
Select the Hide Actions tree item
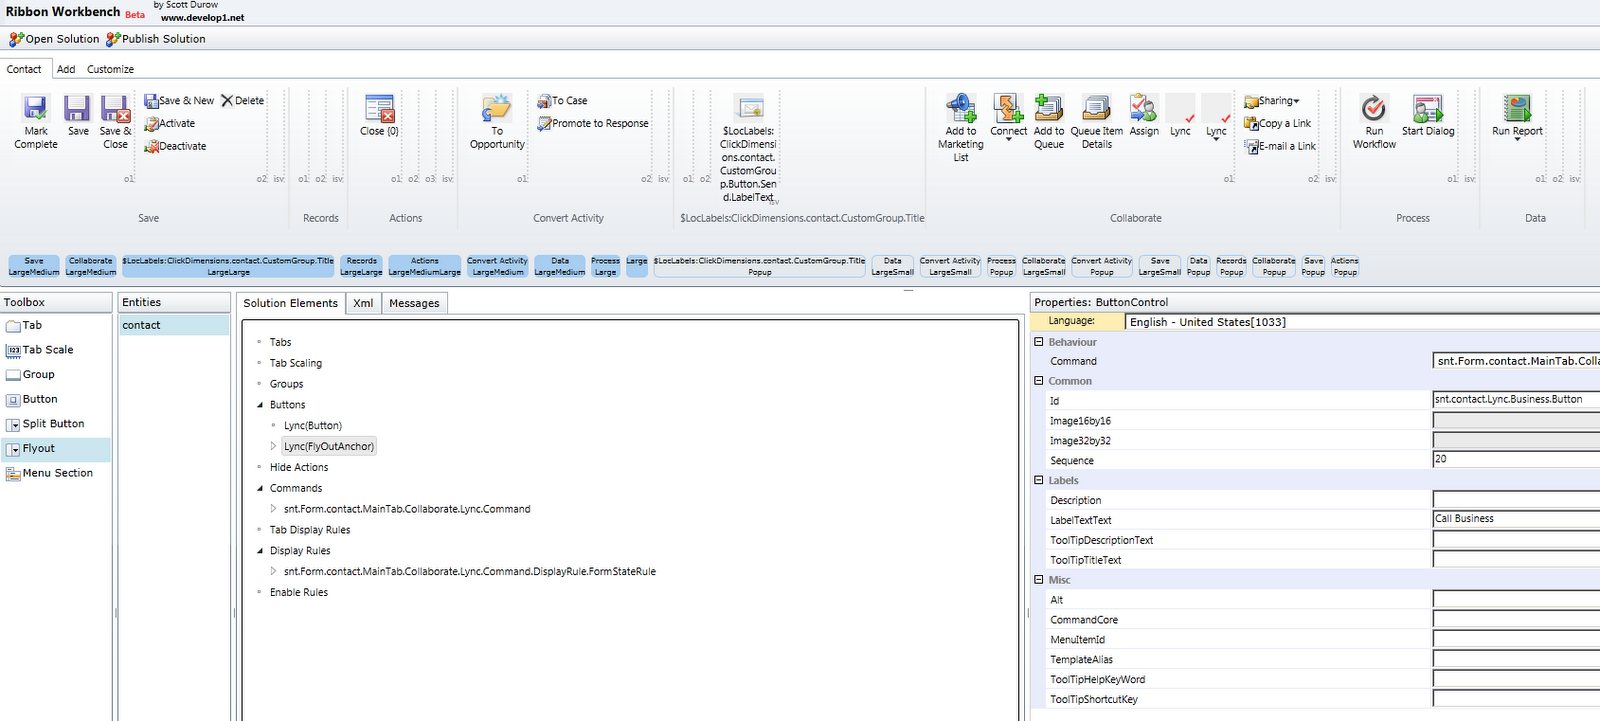(x=299, y=468)
